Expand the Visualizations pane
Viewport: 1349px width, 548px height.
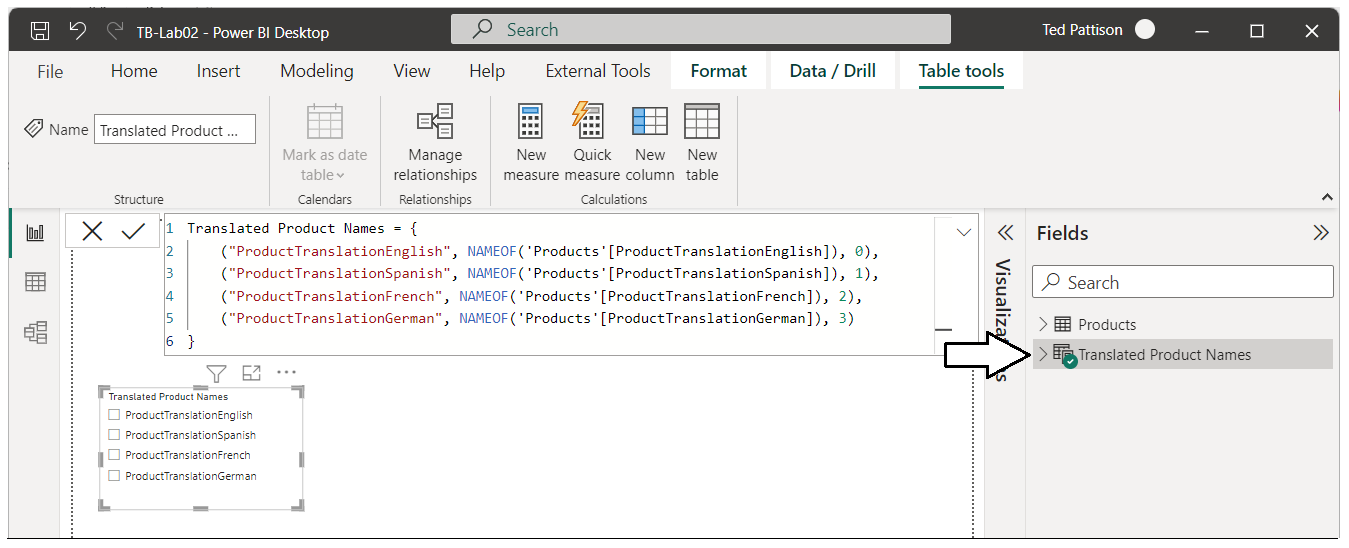point(1005,233)
